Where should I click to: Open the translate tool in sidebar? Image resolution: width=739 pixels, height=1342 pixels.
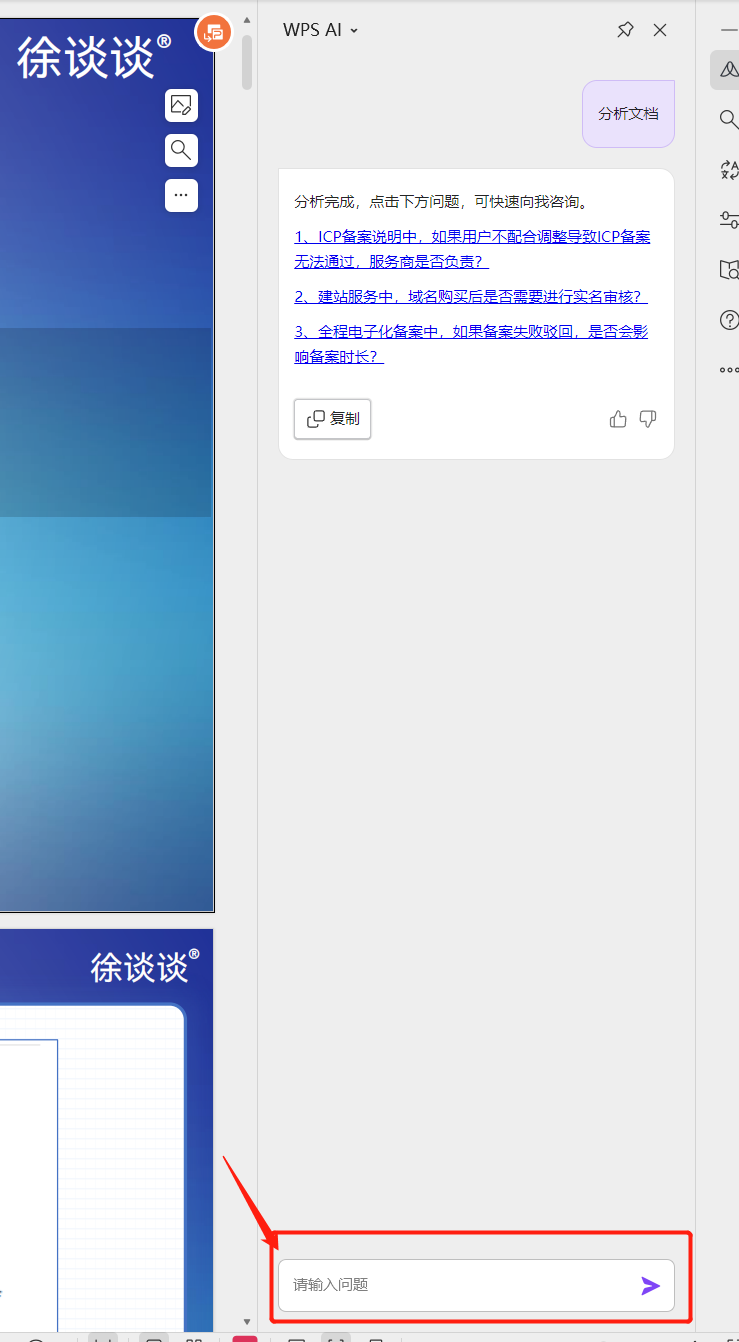pyautogui.click(x=728, y=170)
